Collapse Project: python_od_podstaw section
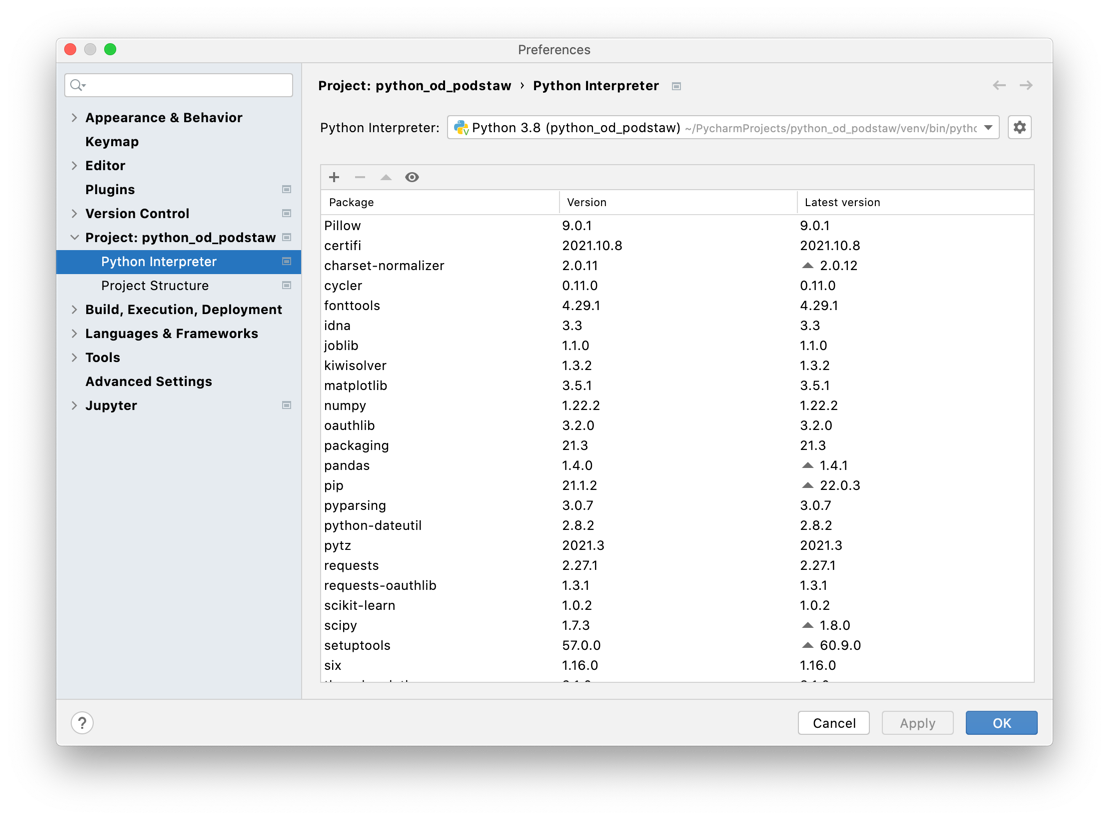Screen dimensions: 1109x820 (75, 238)
